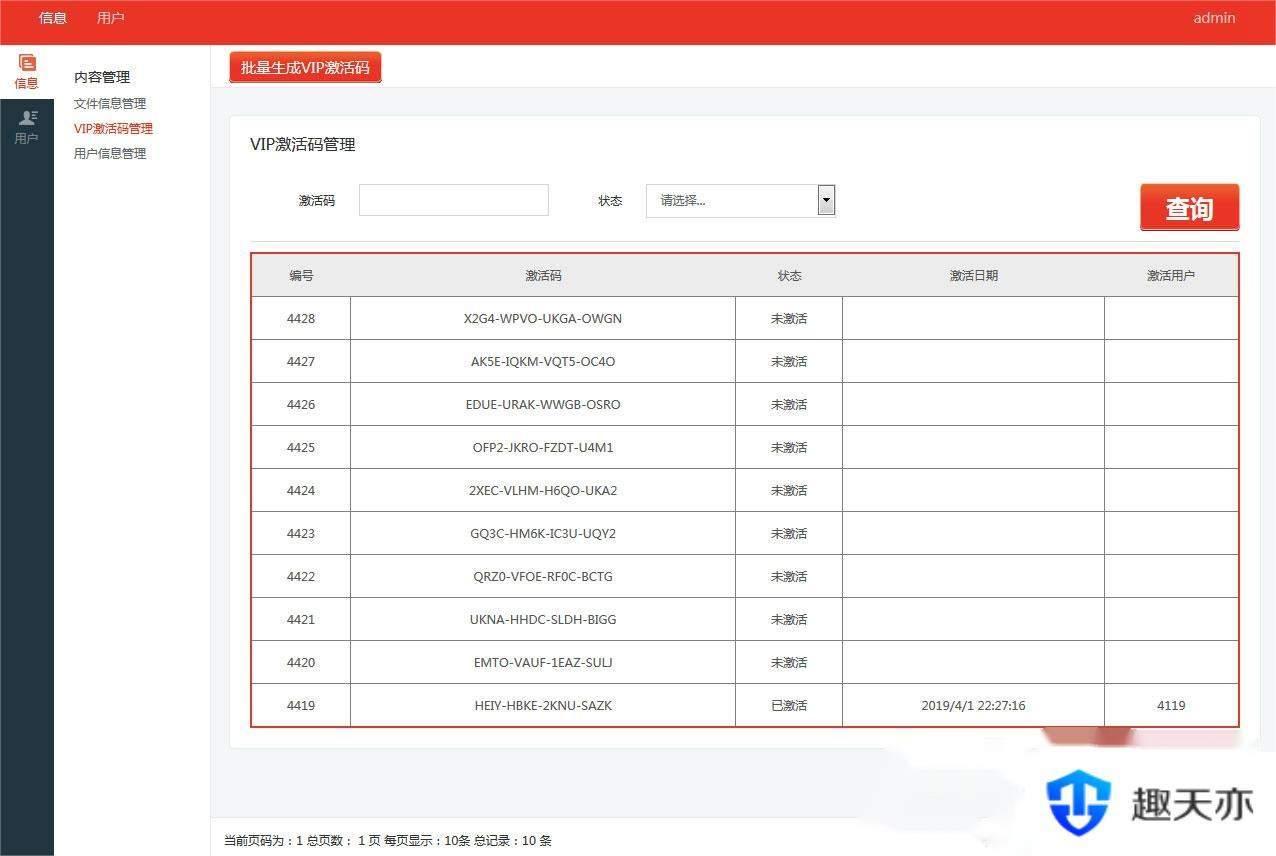
Task: Select VIP激活码管理 menu item
Action: click(113, 128)
